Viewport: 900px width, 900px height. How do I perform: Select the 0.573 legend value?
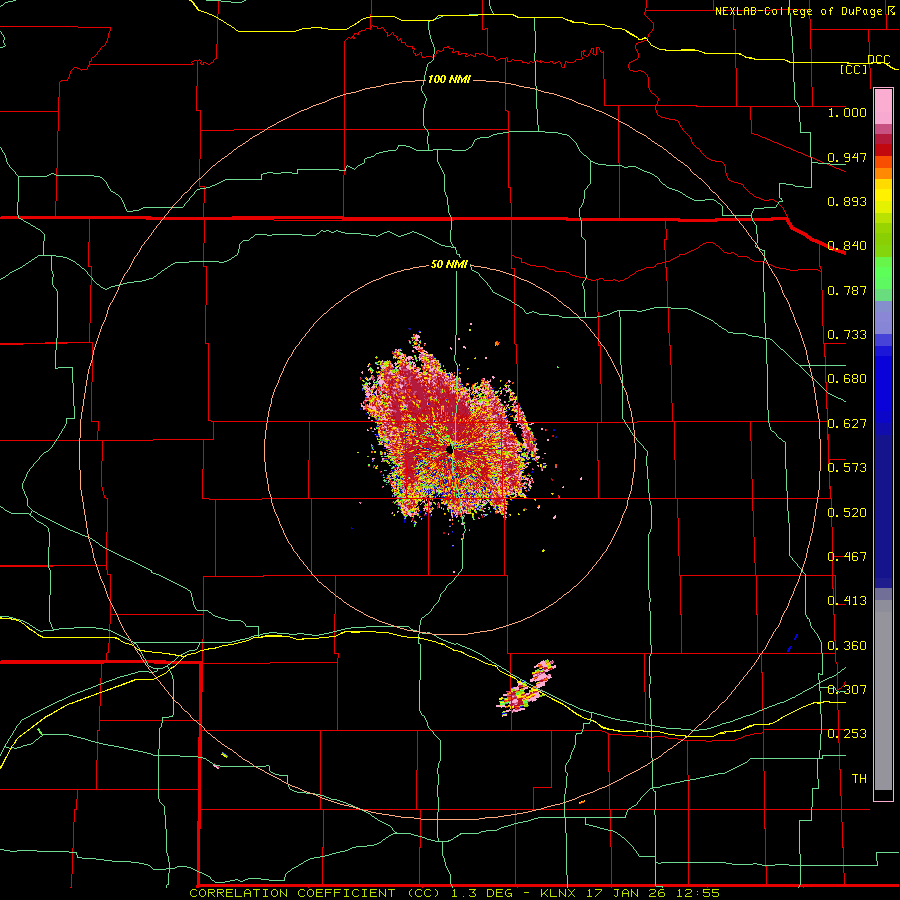click(847, 468)
